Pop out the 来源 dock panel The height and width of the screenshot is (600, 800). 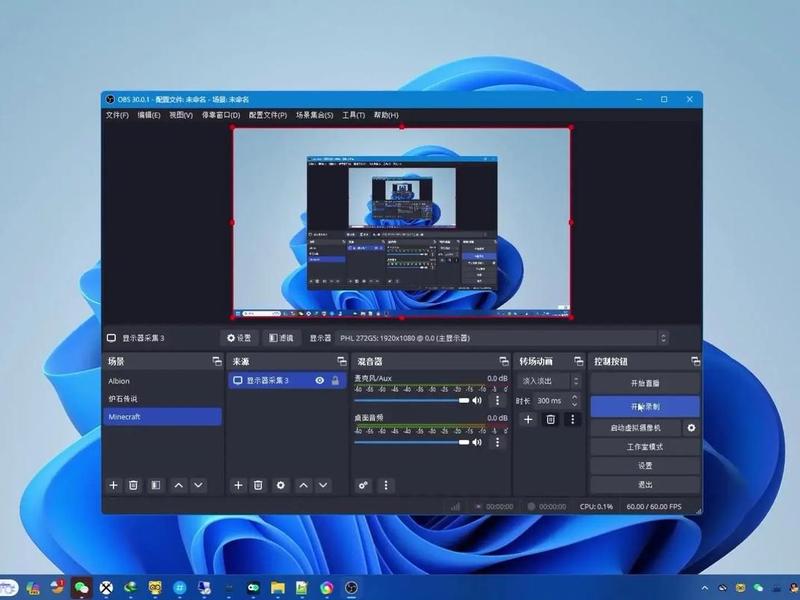[342, 361]
